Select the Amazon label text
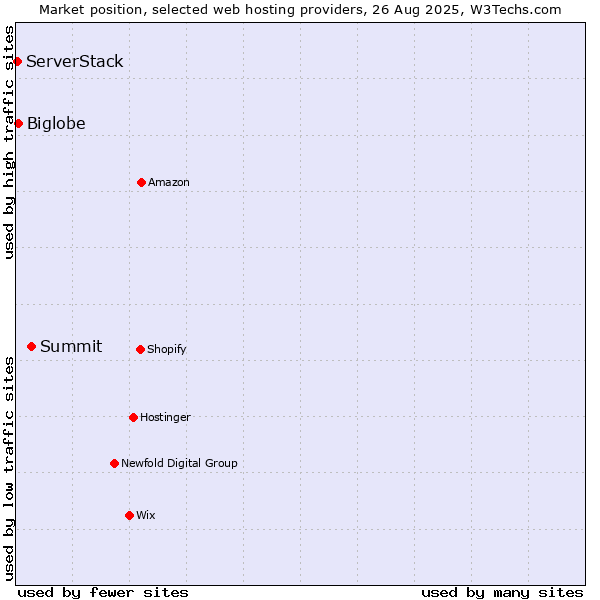 click(x=169, y=183)
